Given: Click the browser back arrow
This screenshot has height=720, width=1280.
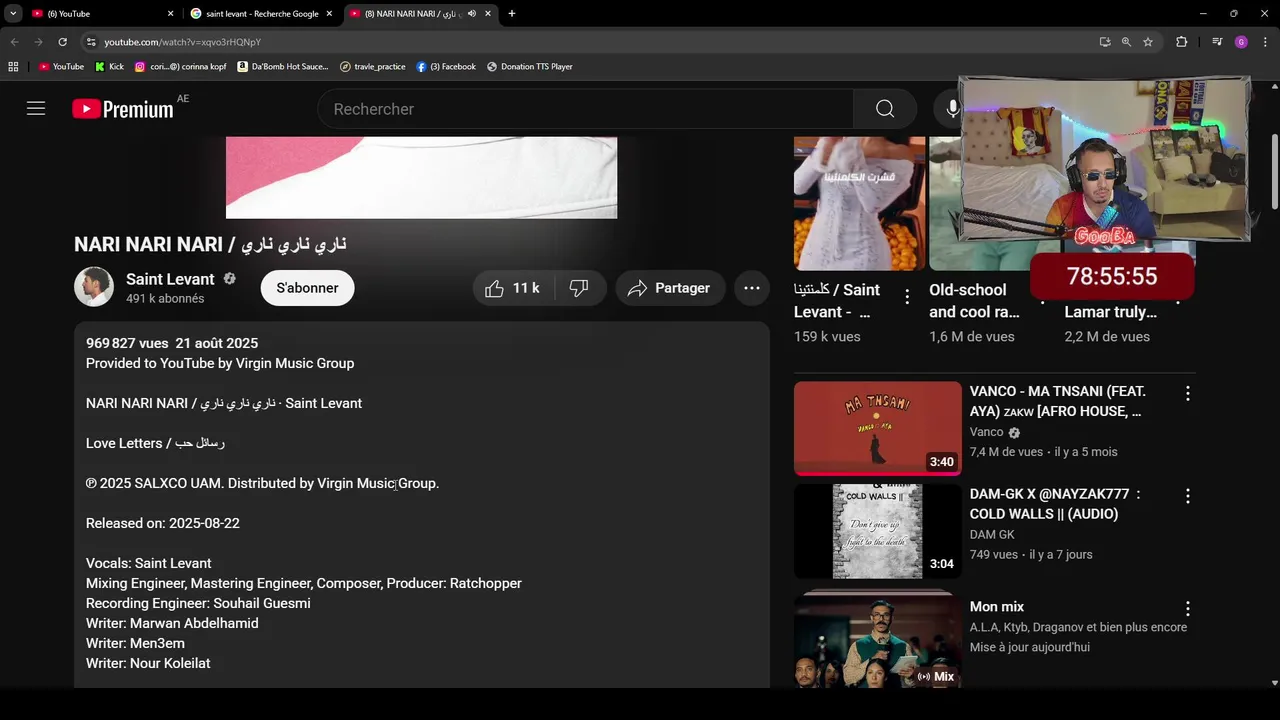Looking at the screenshot, I should tap(14, 42).
